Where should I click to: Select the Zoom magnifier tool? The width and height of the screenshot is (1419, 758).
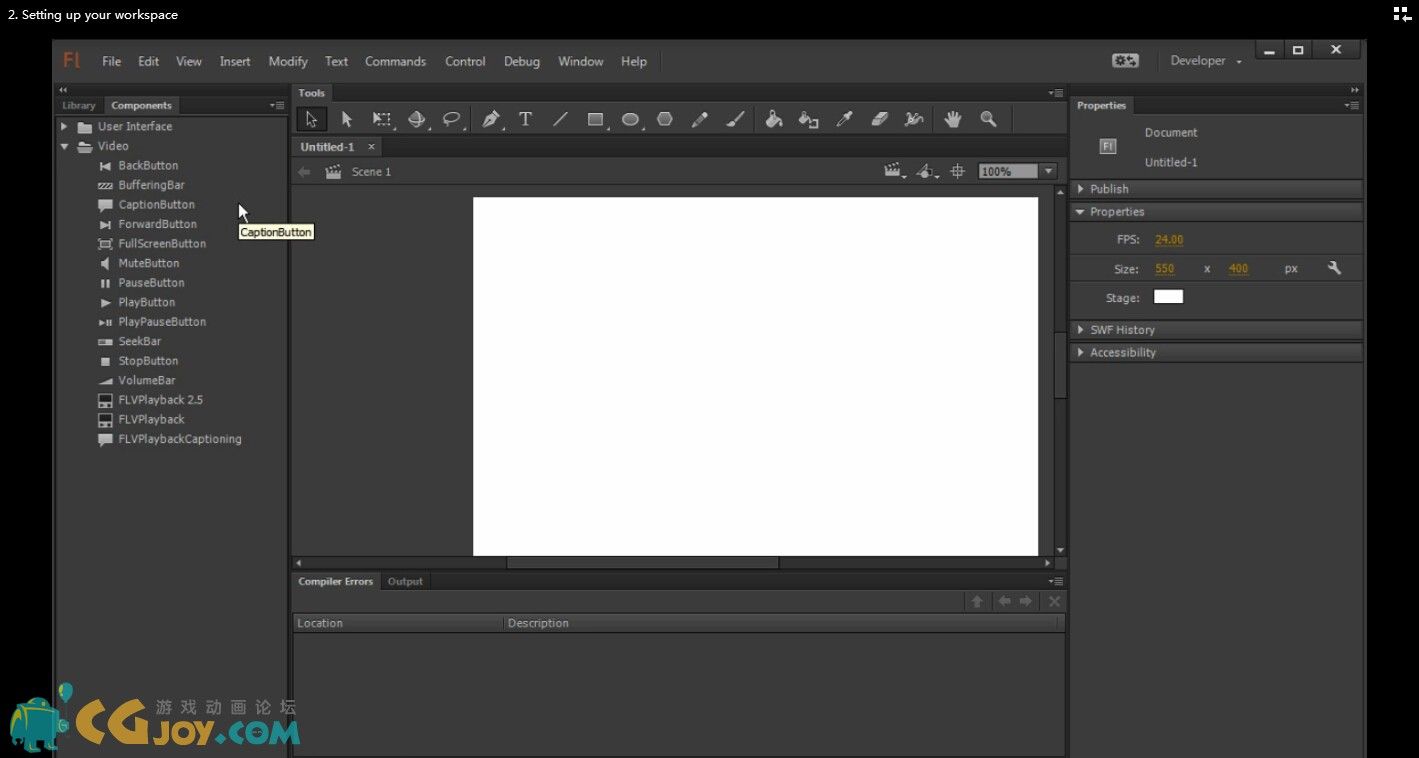click(988, 119)
